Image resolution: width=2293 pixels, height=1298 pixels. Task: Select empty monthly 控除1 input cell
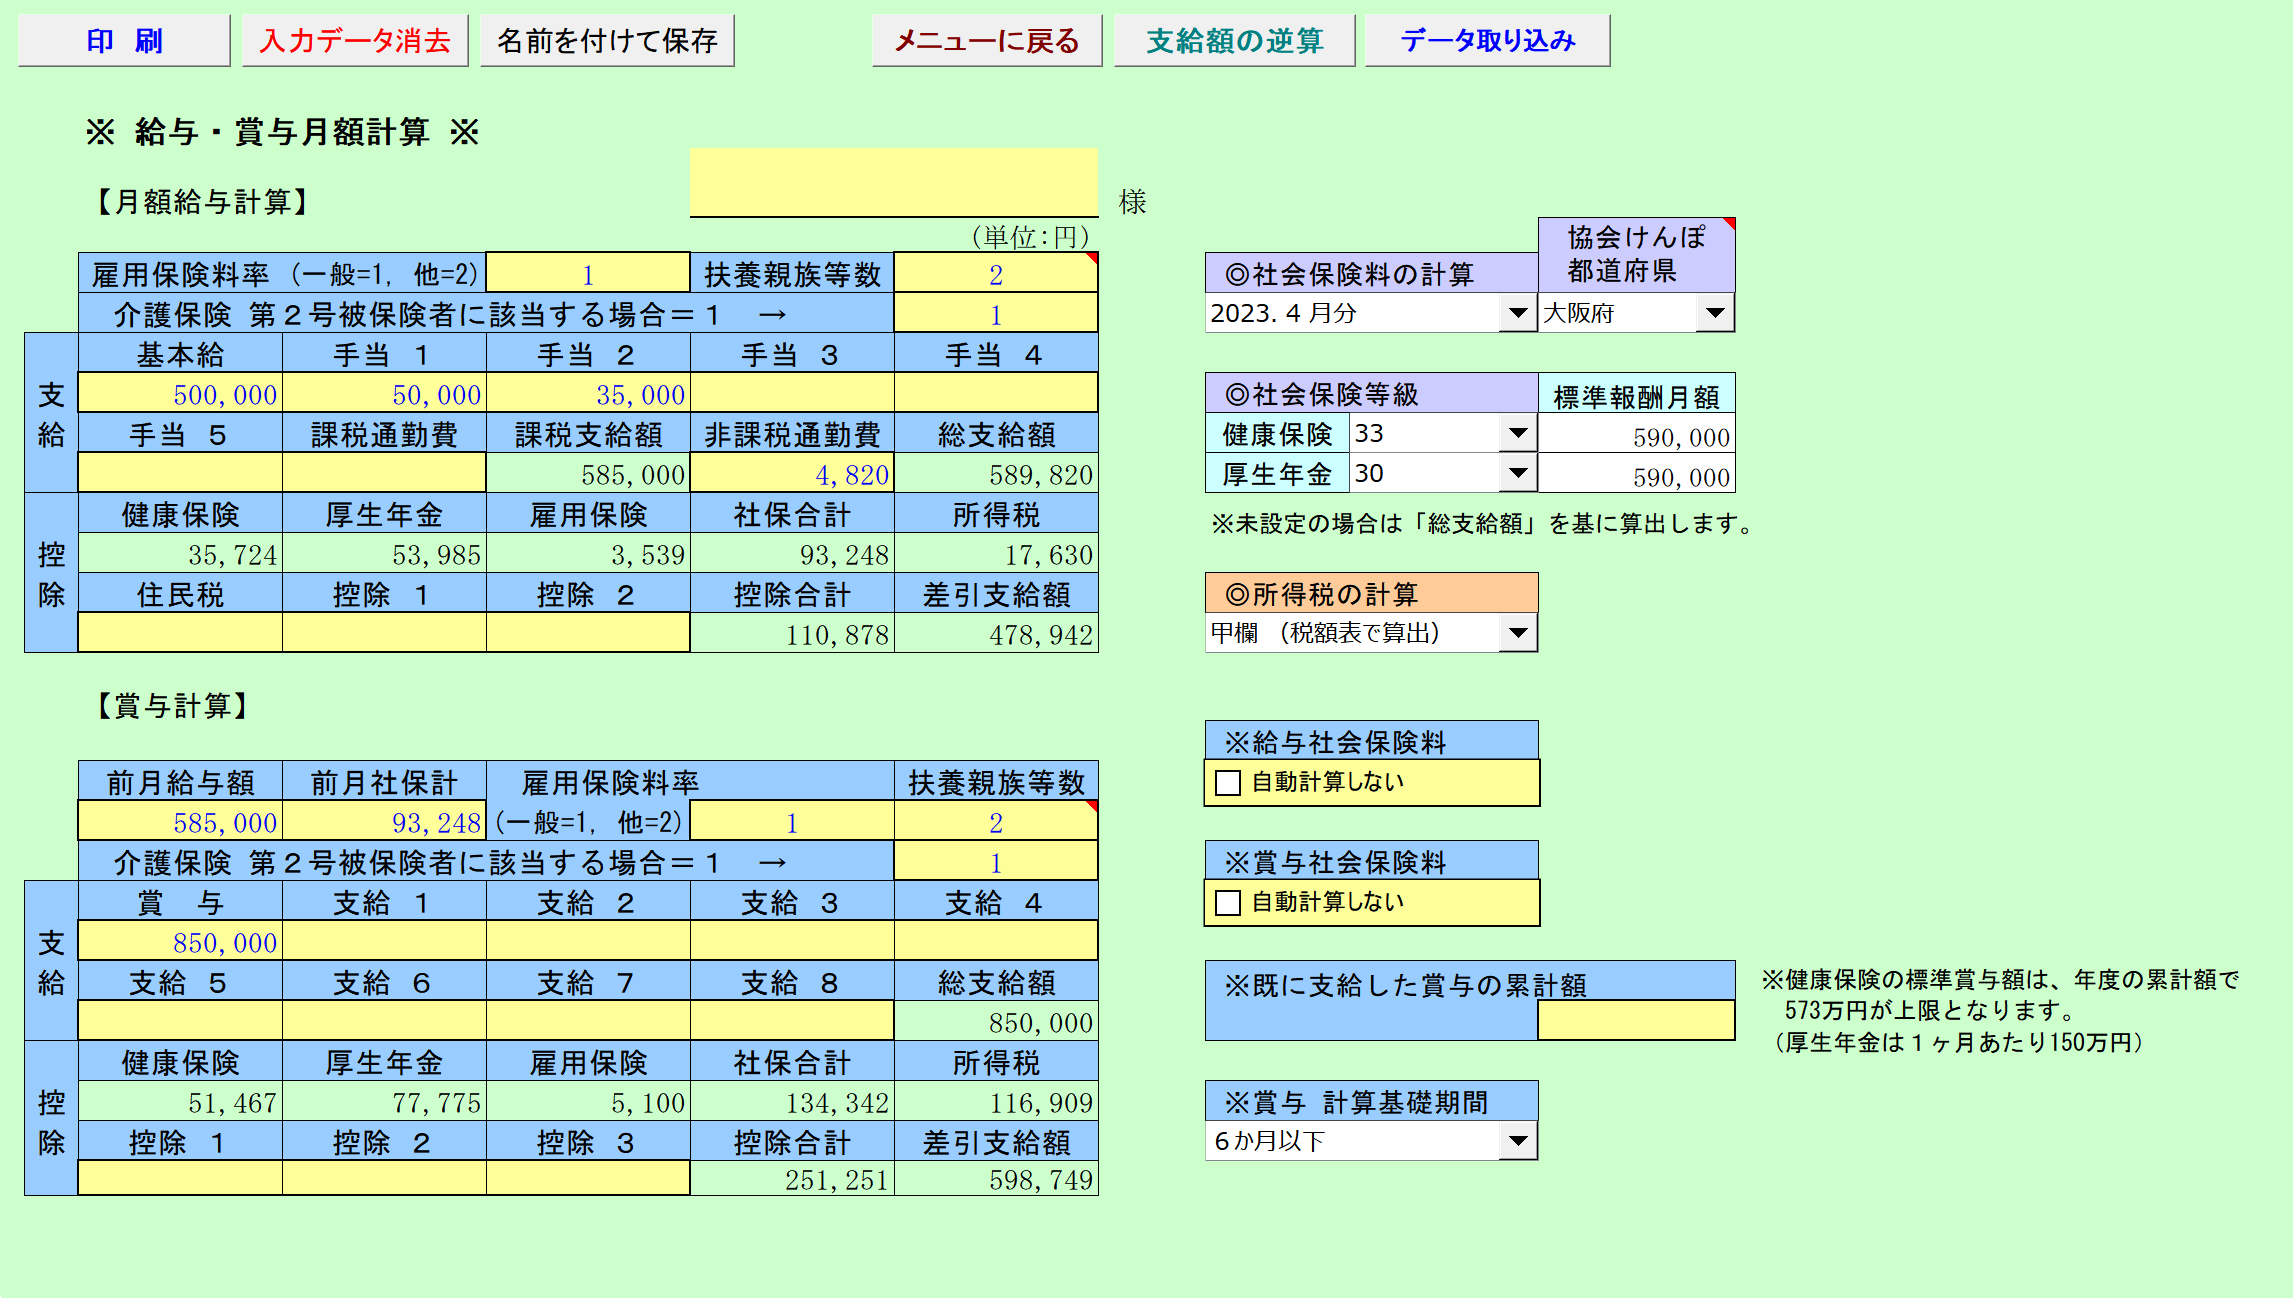385,633
